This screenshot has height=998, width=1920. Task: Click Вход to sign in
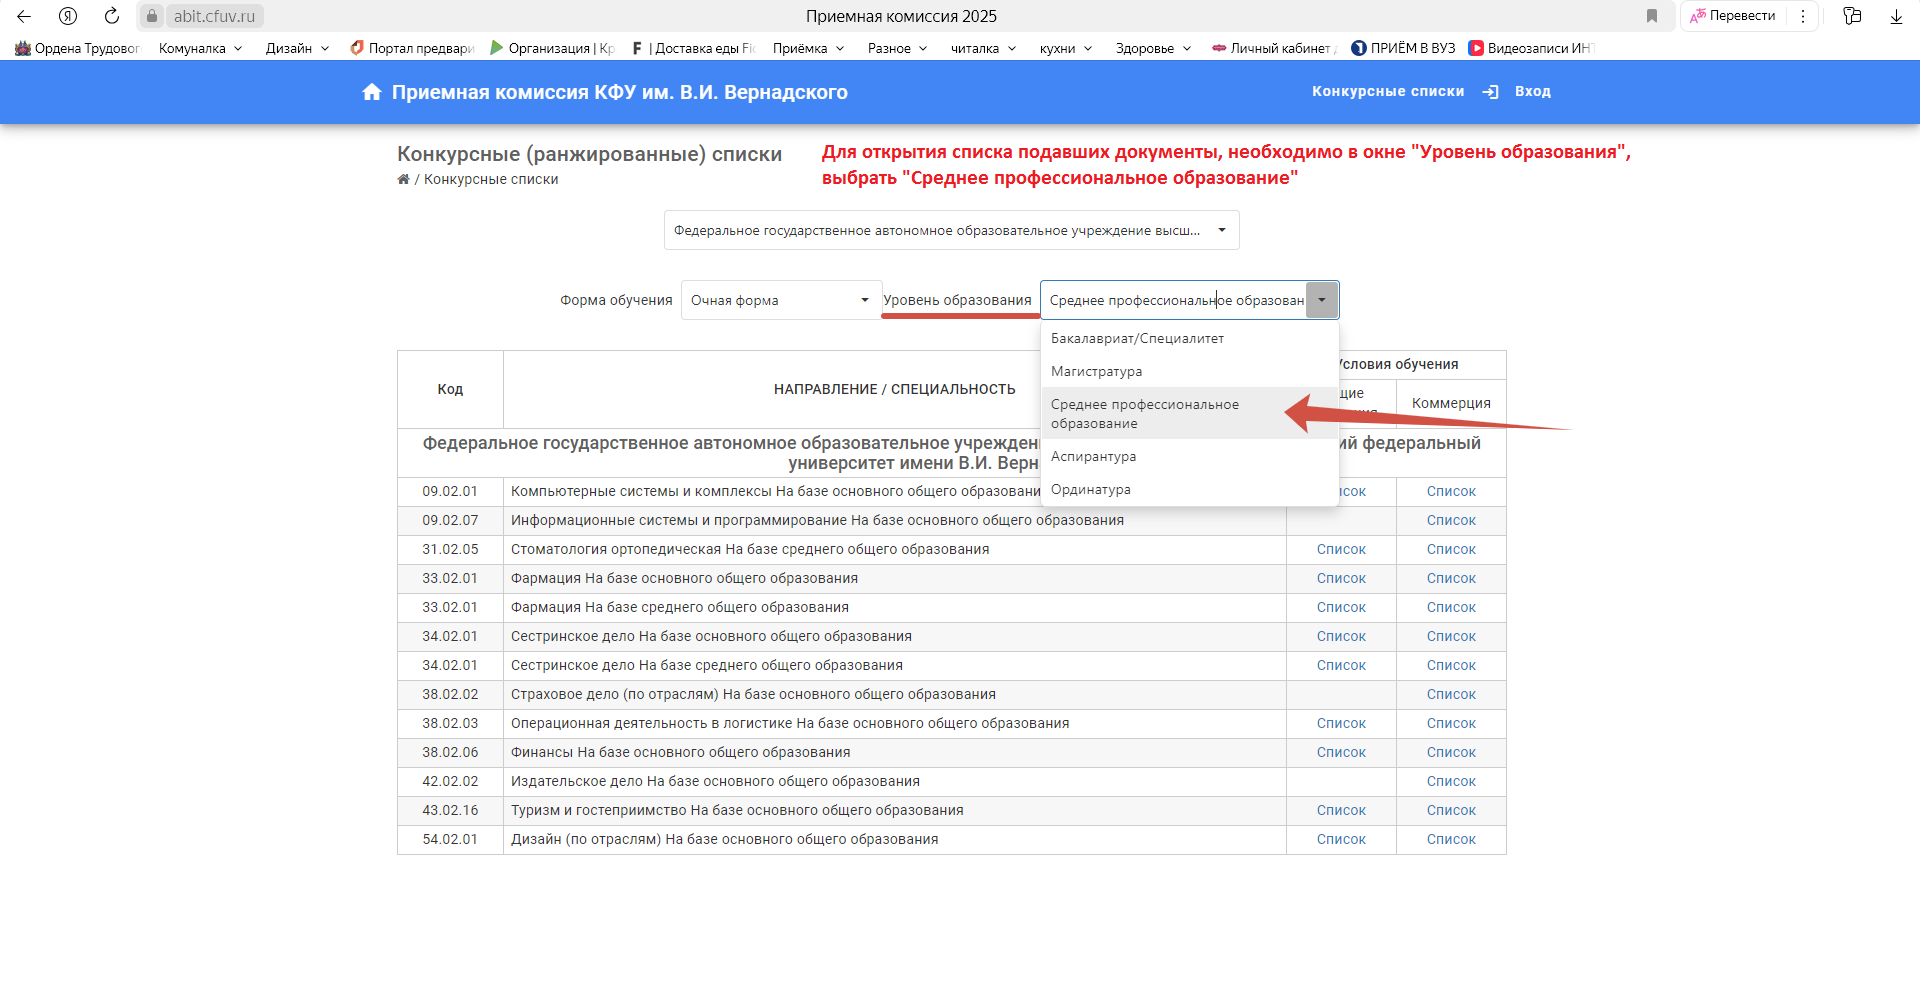1532,91
